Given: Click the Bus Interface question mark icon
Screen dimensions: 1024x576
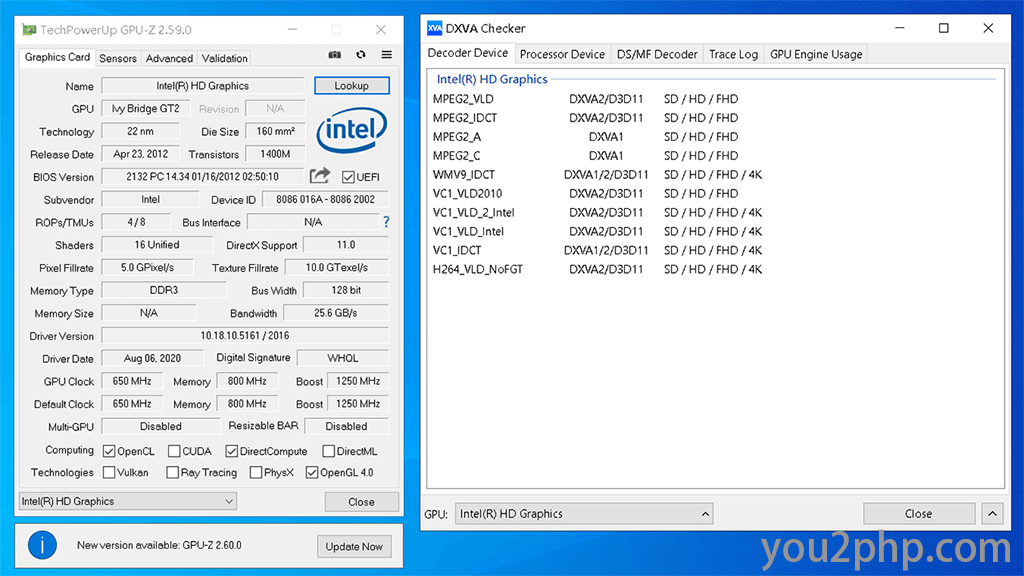Looking at the screenshot, I should [386, 222].
